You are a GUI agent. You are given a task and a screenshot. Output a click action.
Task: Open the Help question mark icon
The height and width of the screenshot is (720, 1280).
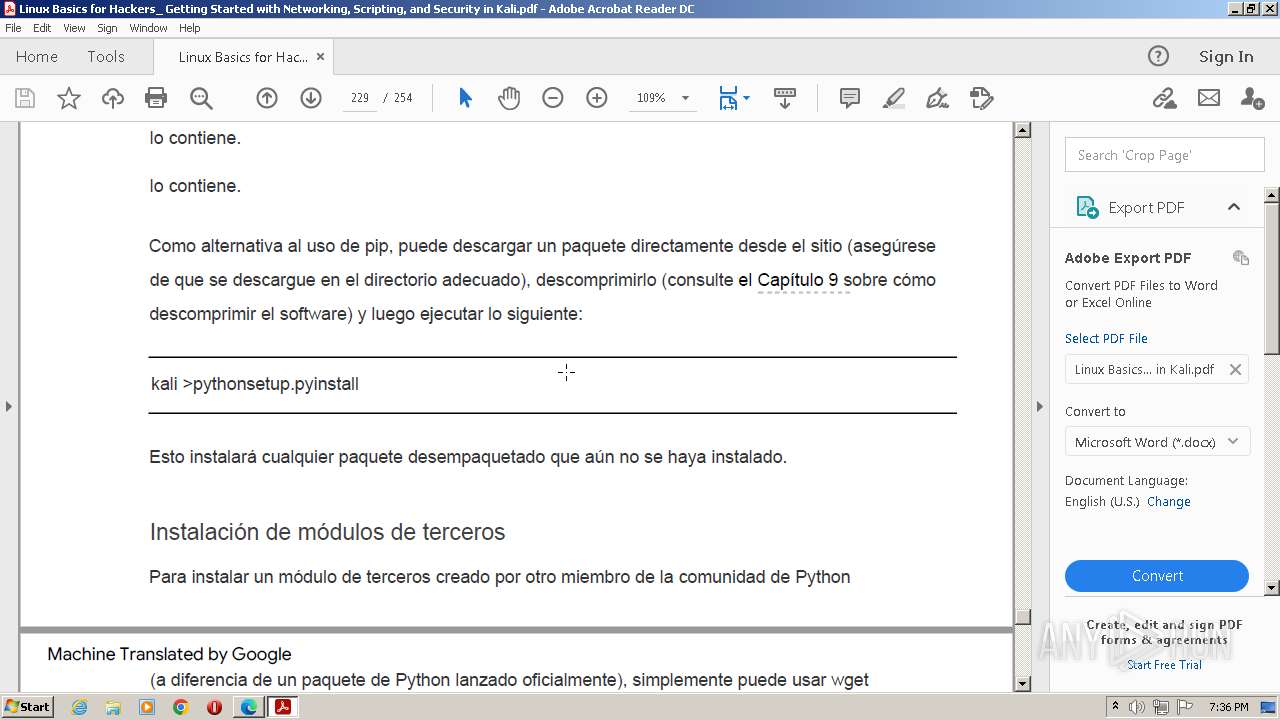pyautogui.click(x=1158, y=56)
